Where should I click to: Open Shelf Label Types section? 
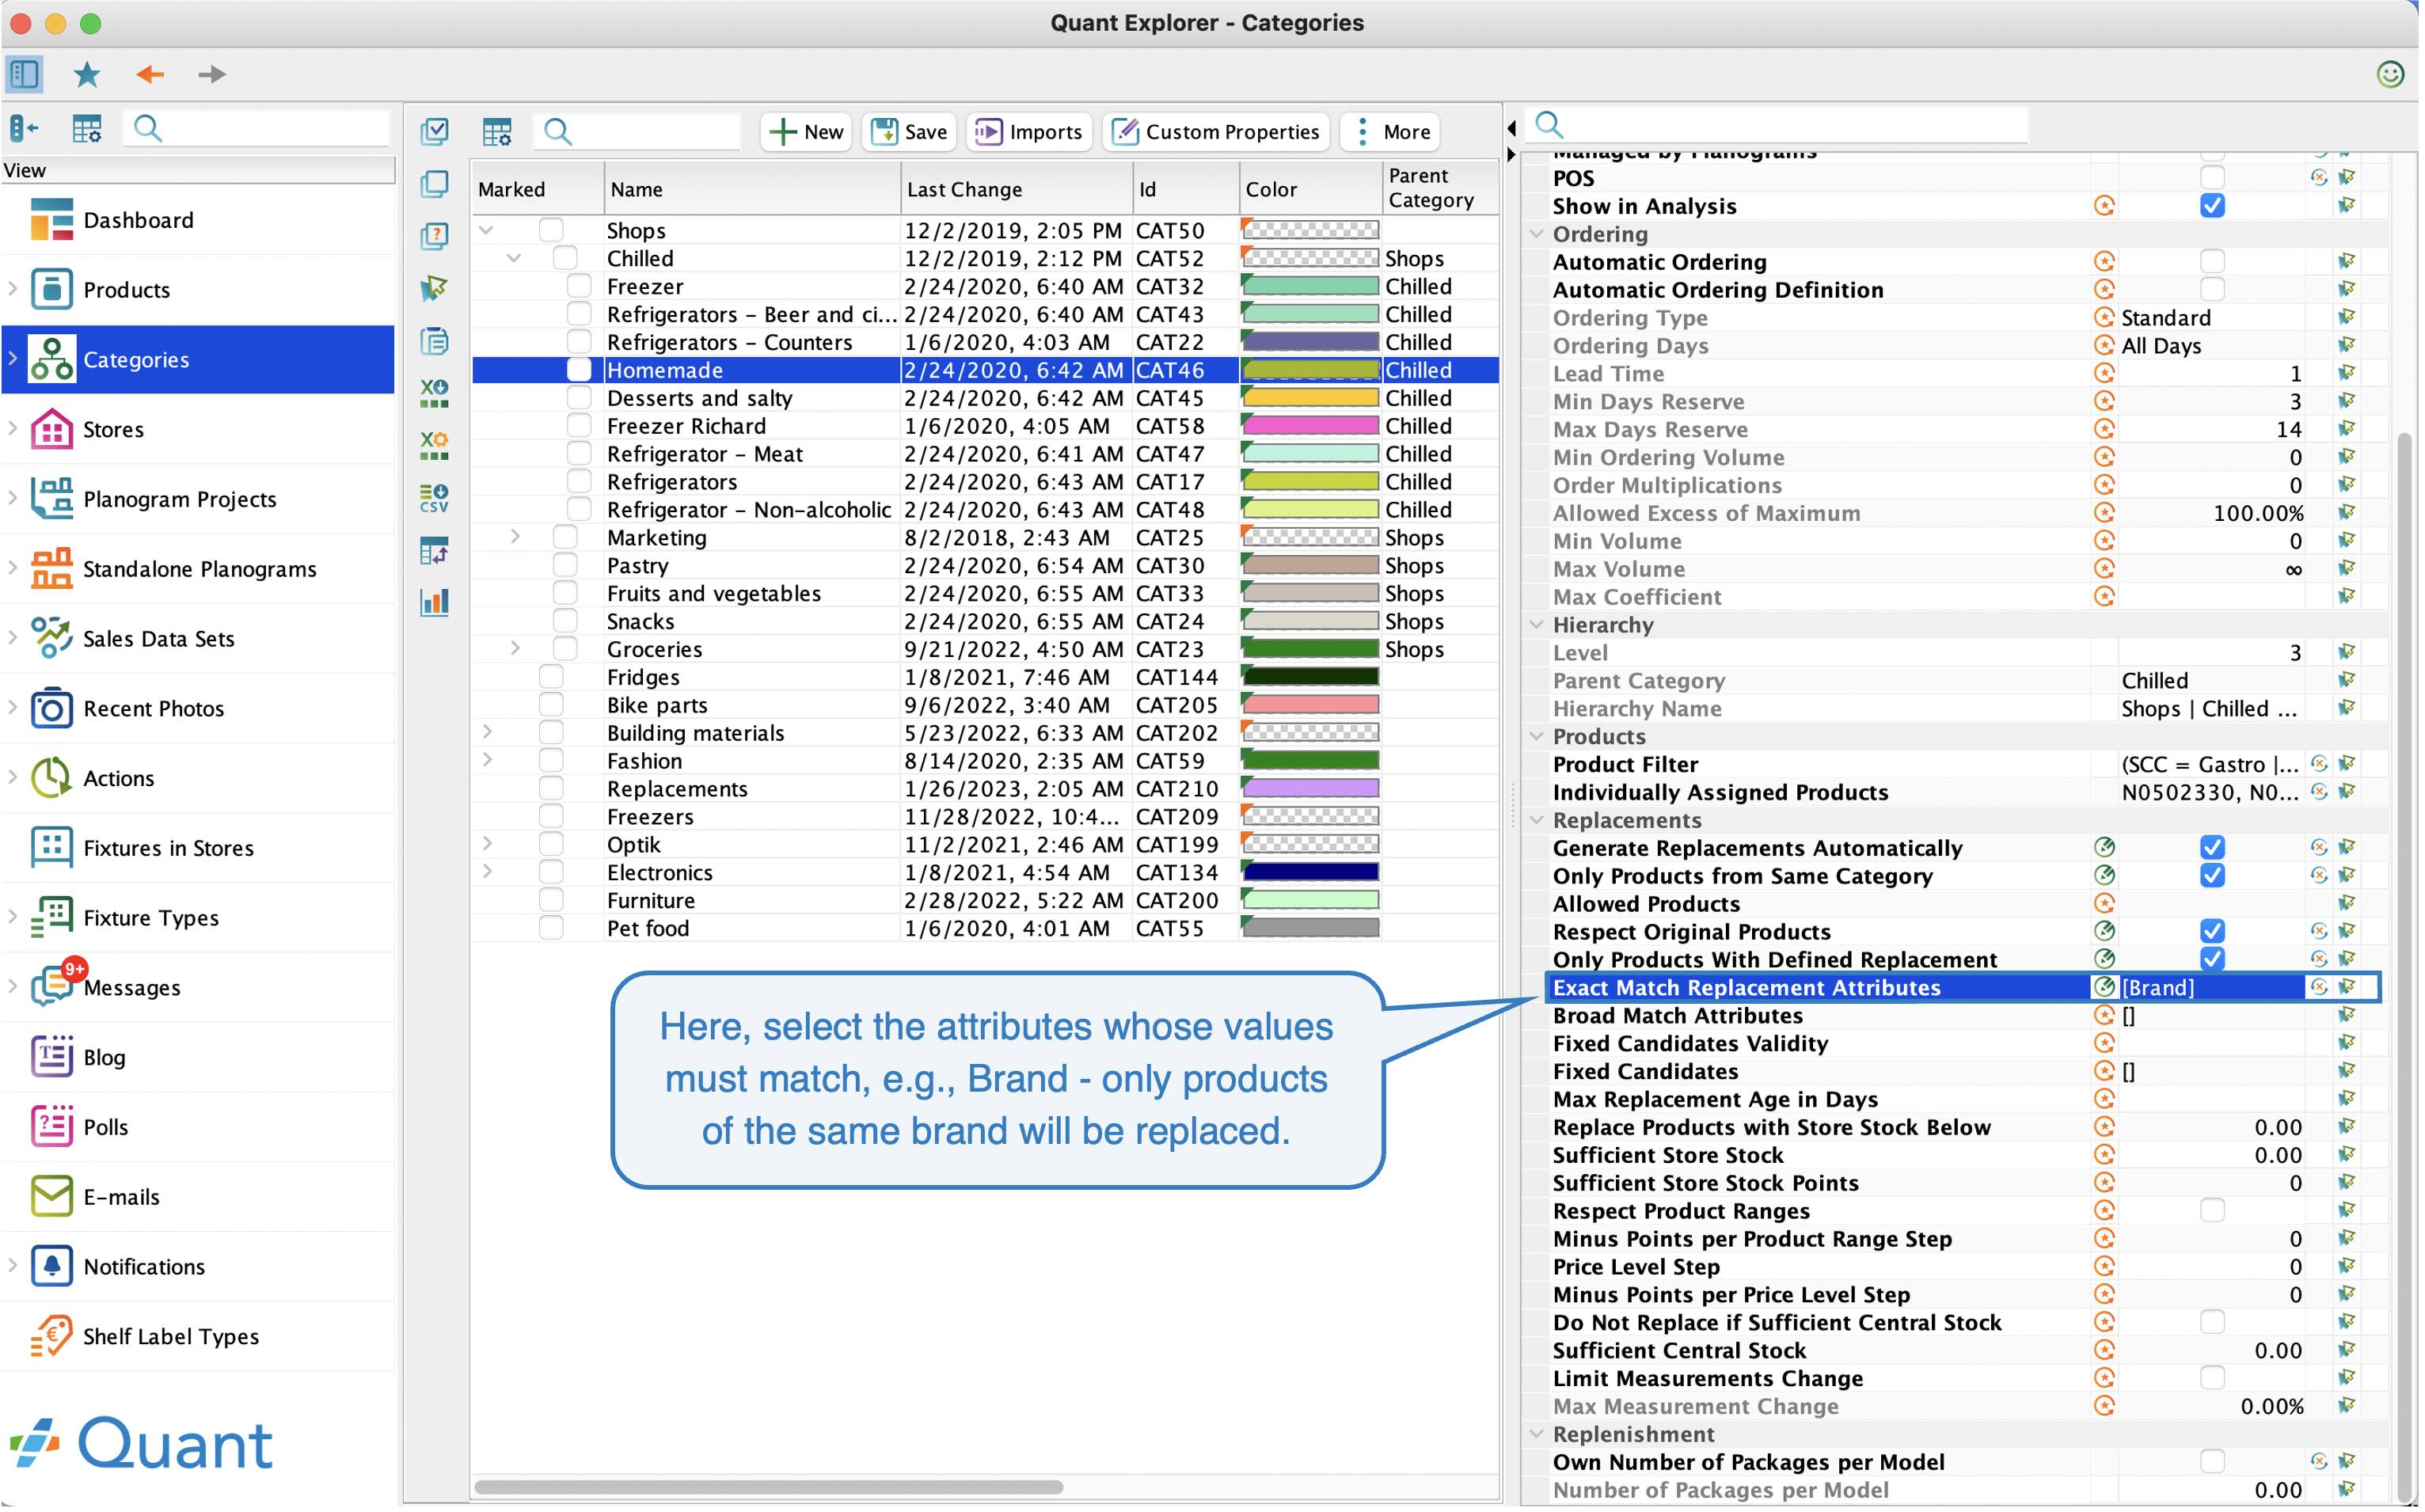pyautogui.click(x=198, y=1337)
